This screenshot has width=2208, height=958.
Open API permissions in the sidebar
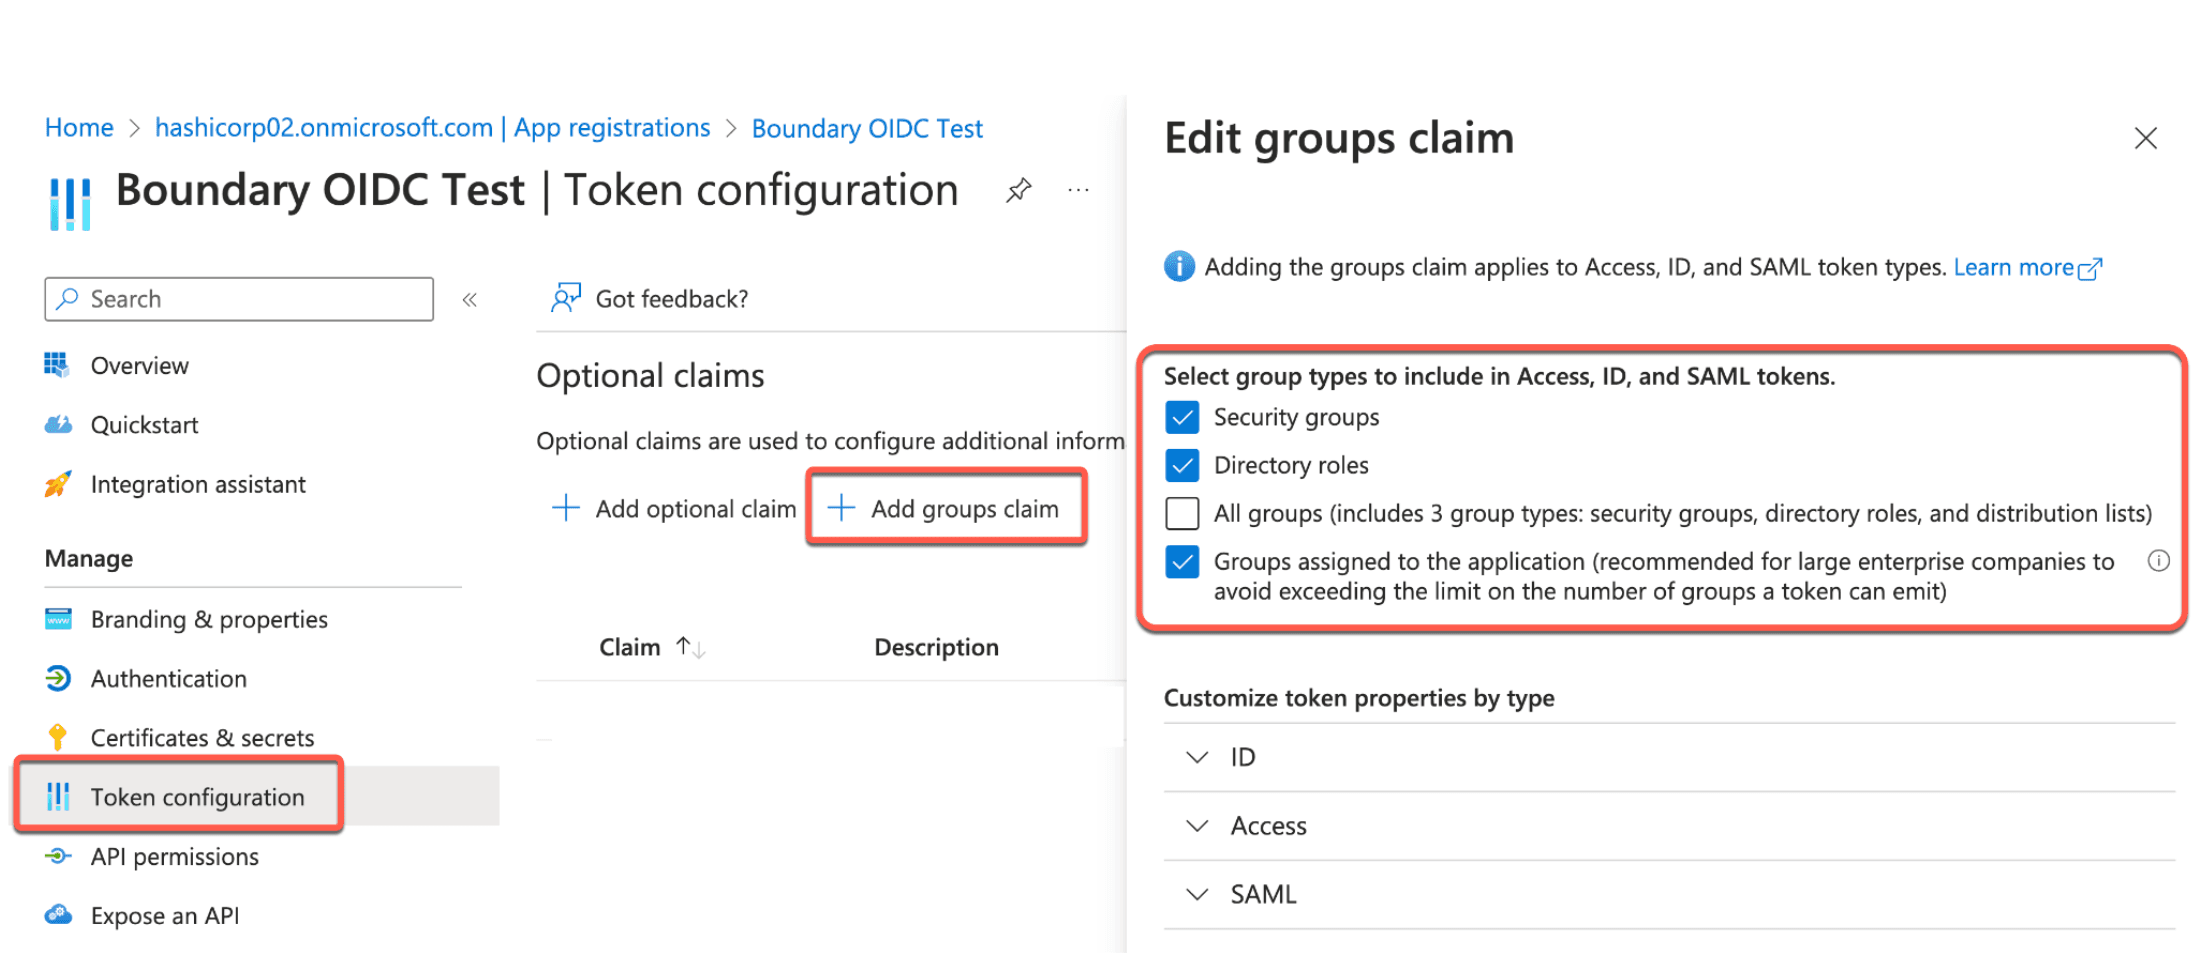click(x=175, y=856)
